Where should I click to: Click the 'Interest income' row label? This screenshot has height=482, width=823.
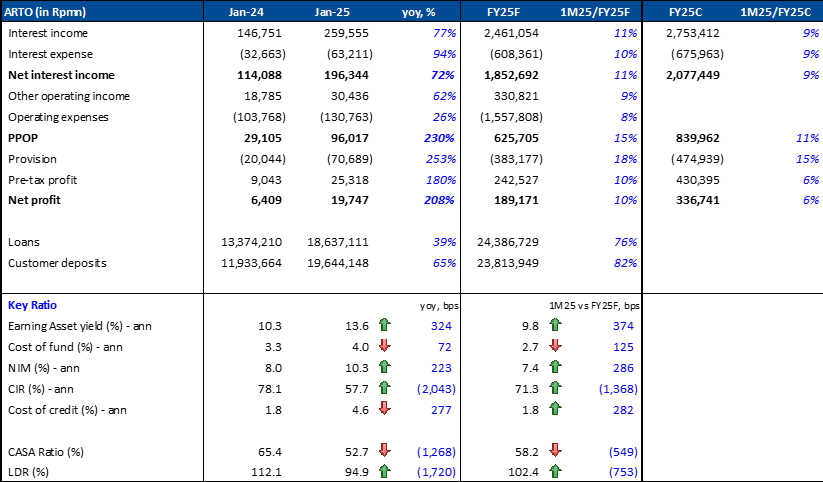pos(48,33)
